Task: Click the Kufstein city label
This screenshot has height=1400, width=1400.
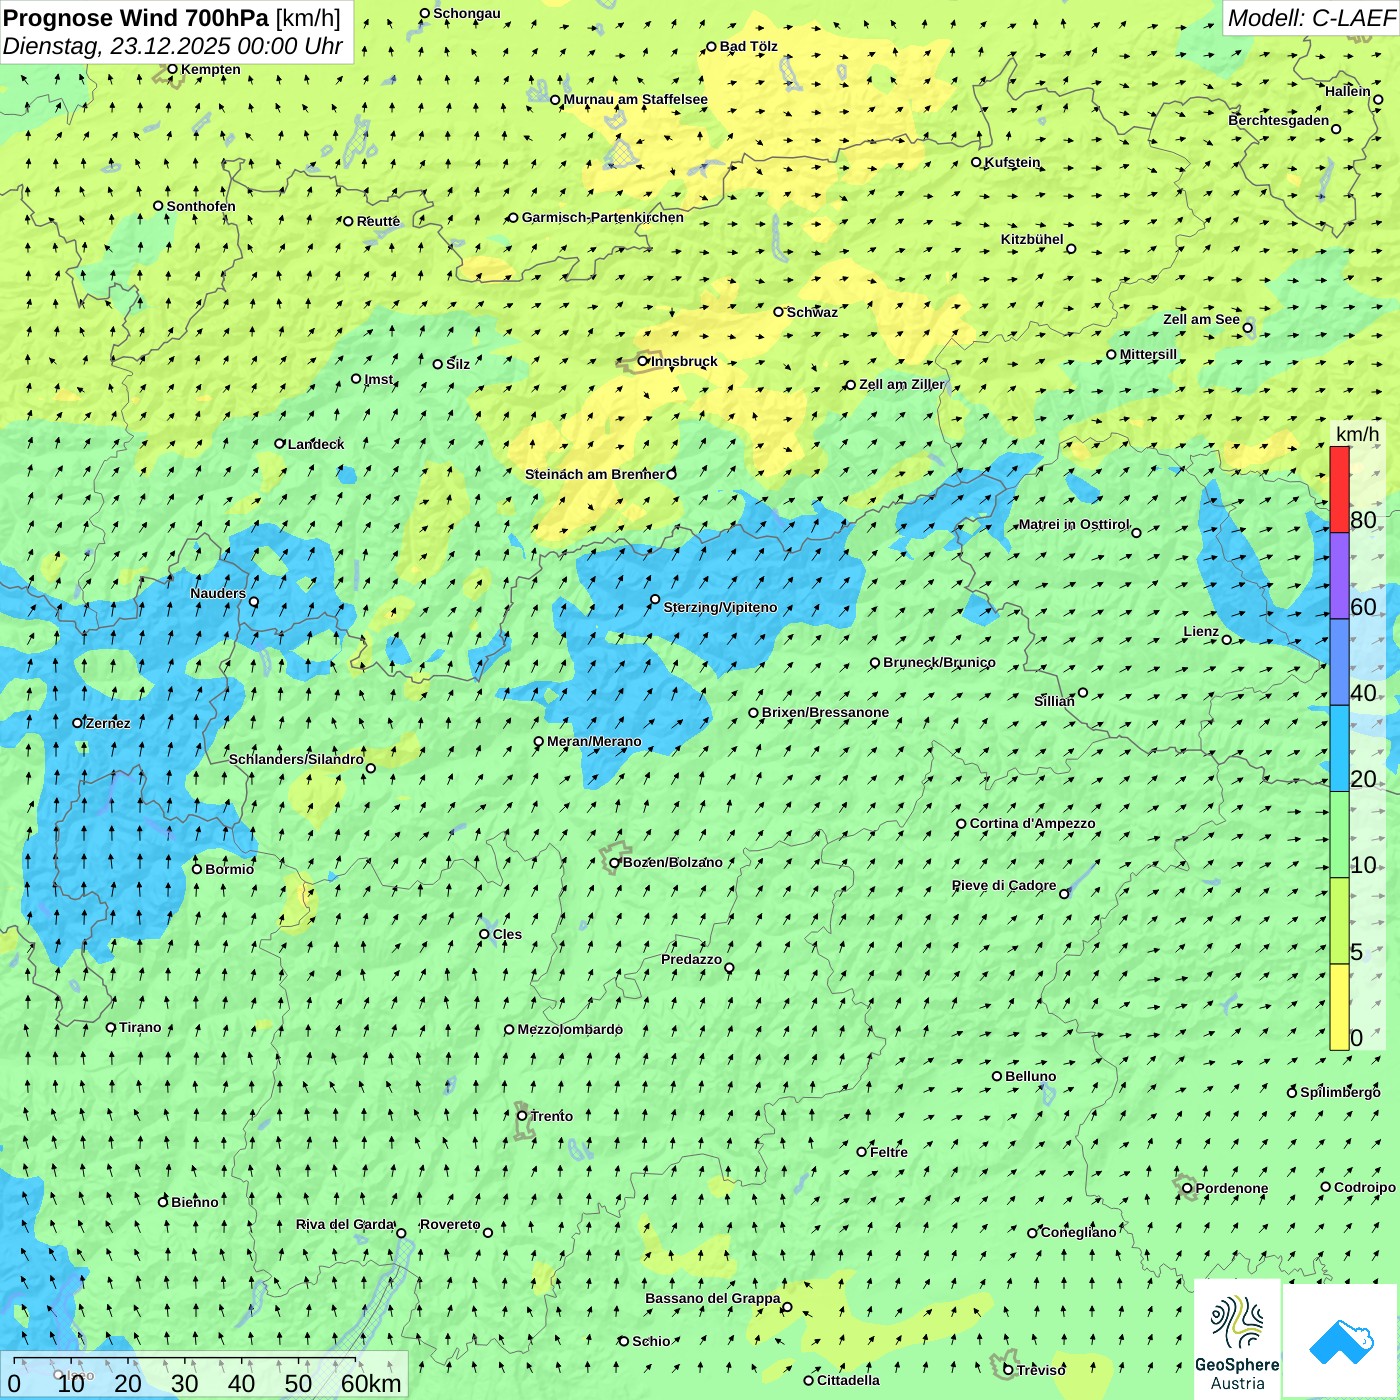Action: (x=1012, y=162)
